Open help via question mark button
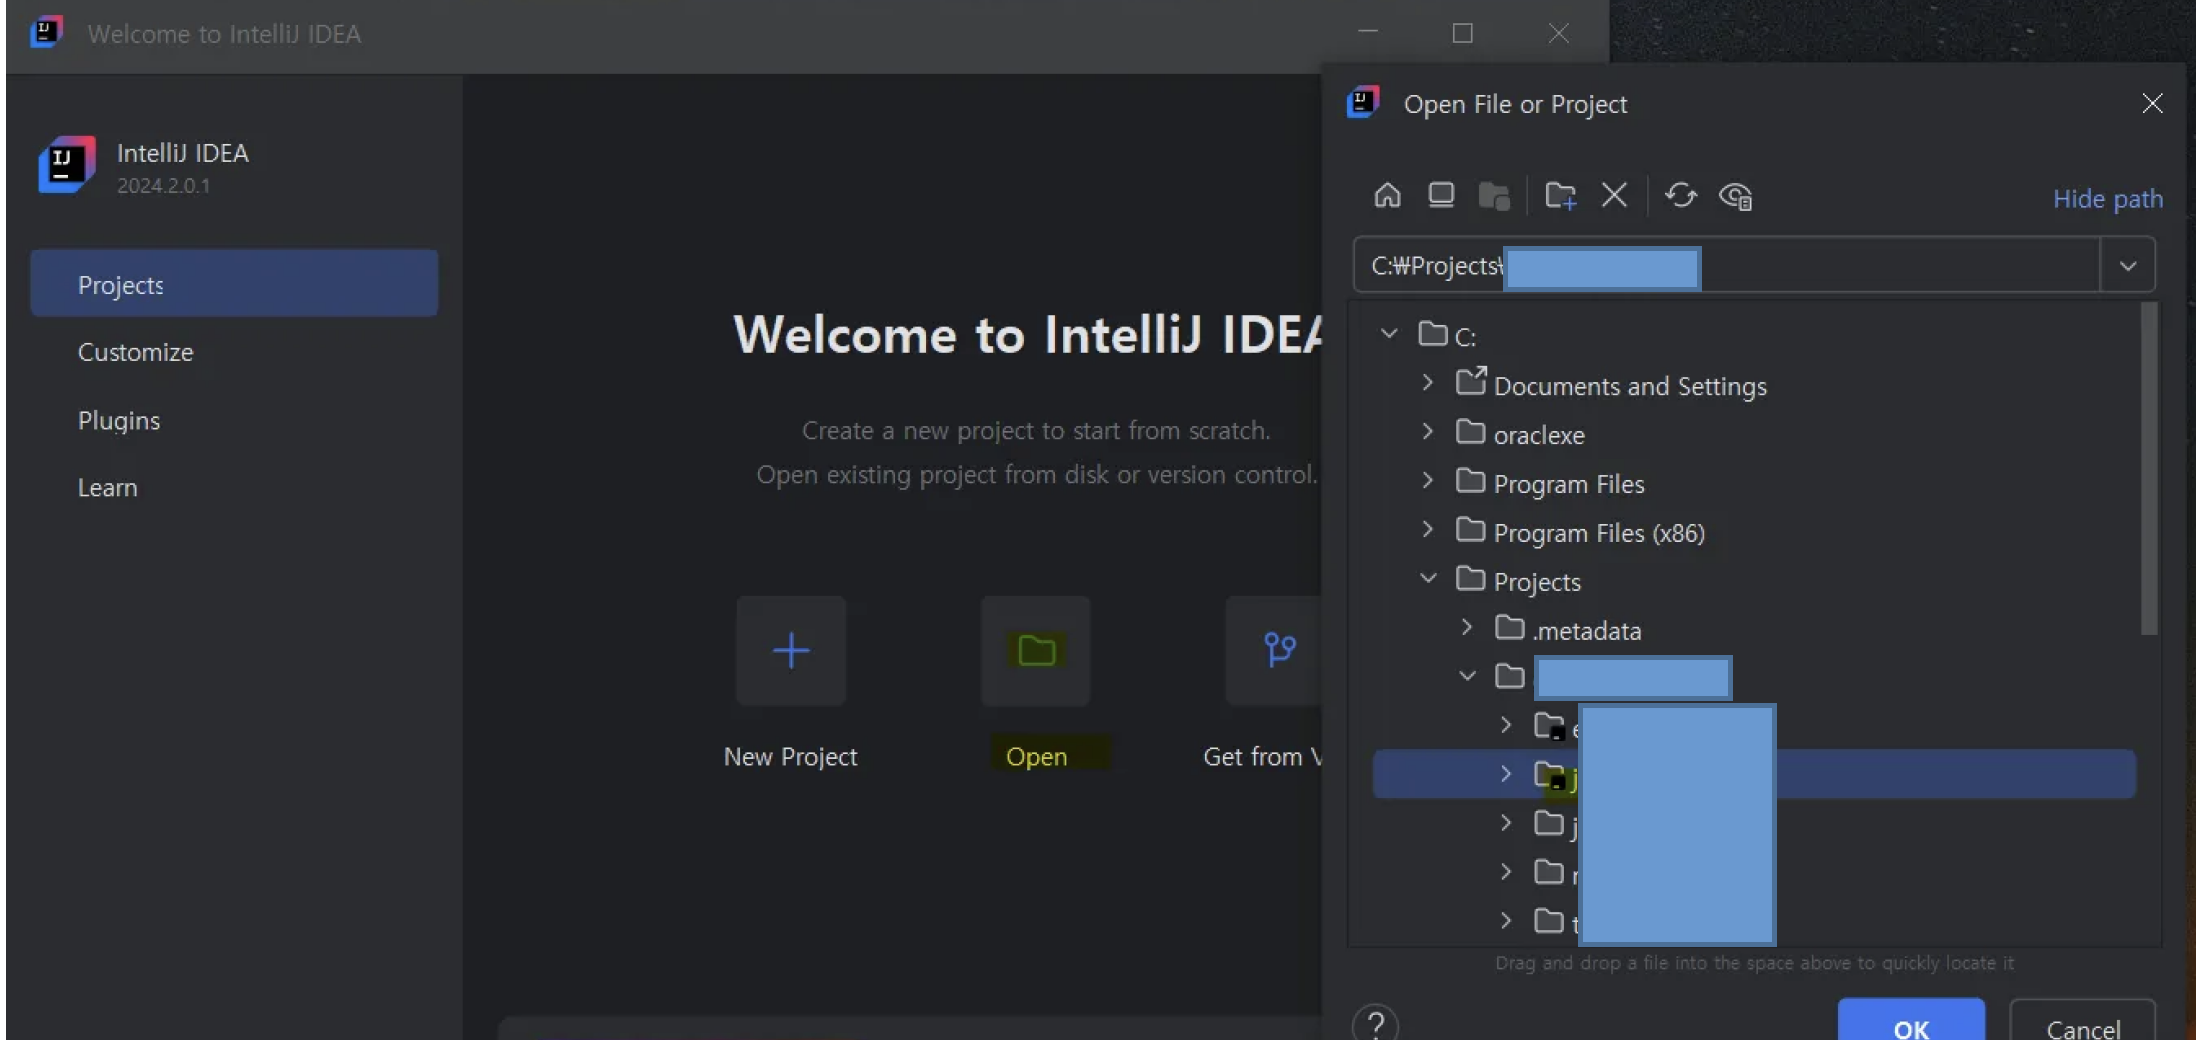 [x=1376, y=1024]
